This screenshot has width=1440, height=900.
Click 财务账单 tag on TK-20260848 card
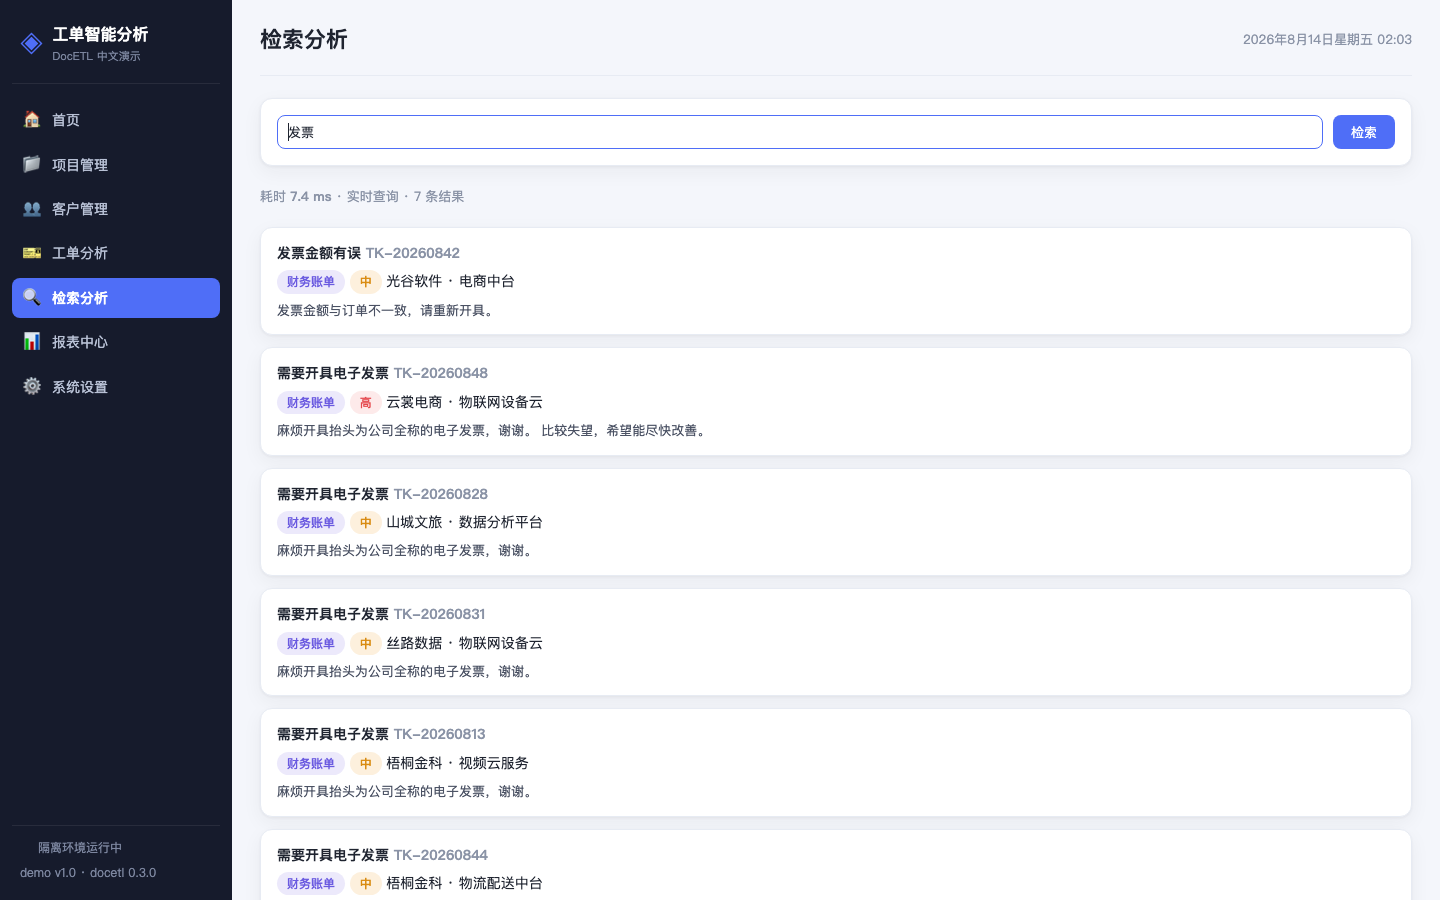pyautogui.click(x=311, y=402)
